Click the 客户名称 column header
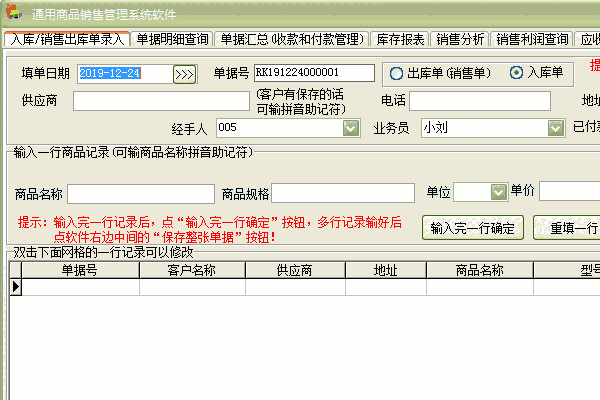The image size is (600, 400). point(192,270)
